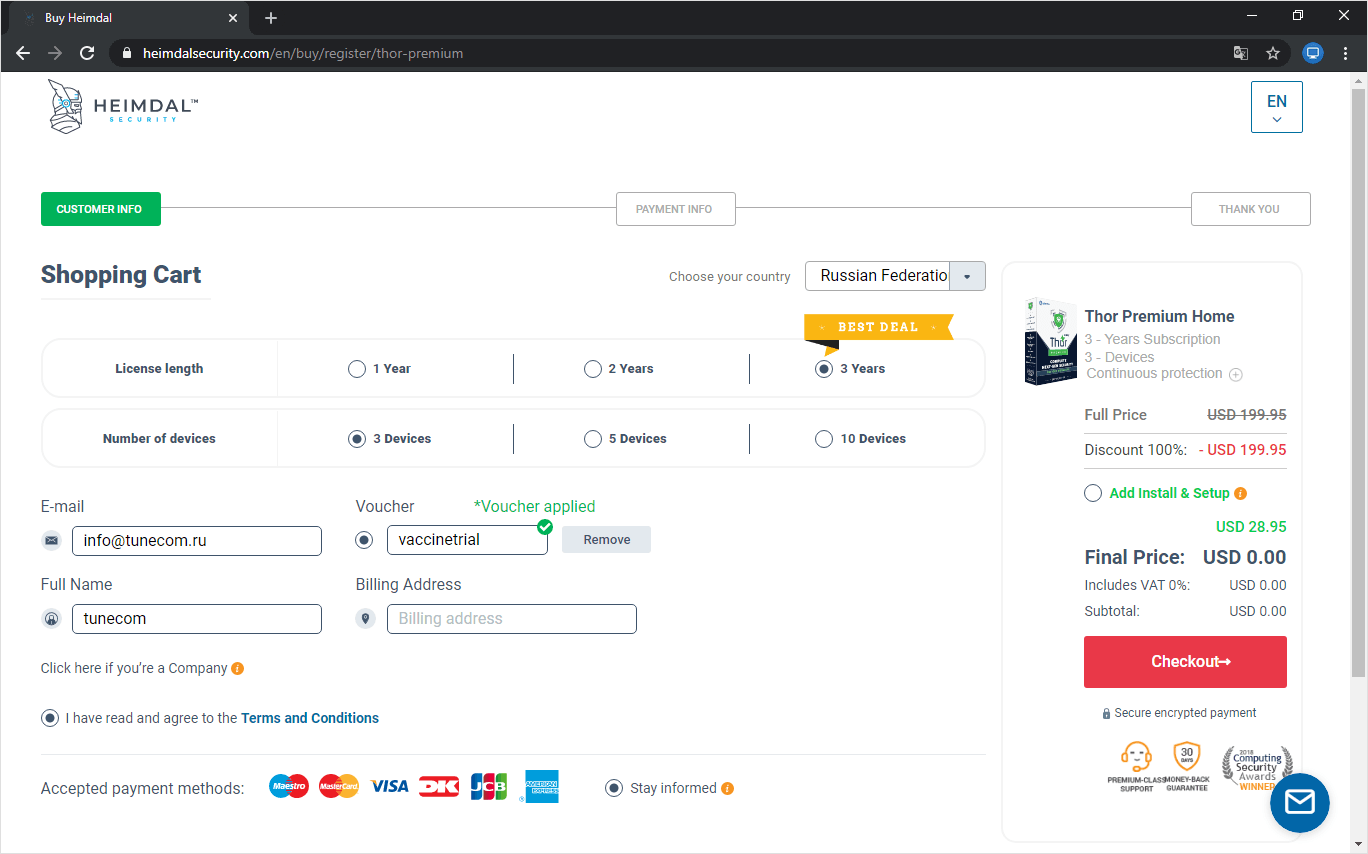Go to the Payment Info step
This screenshot has height=854, width=1368.
click(676, 209)
